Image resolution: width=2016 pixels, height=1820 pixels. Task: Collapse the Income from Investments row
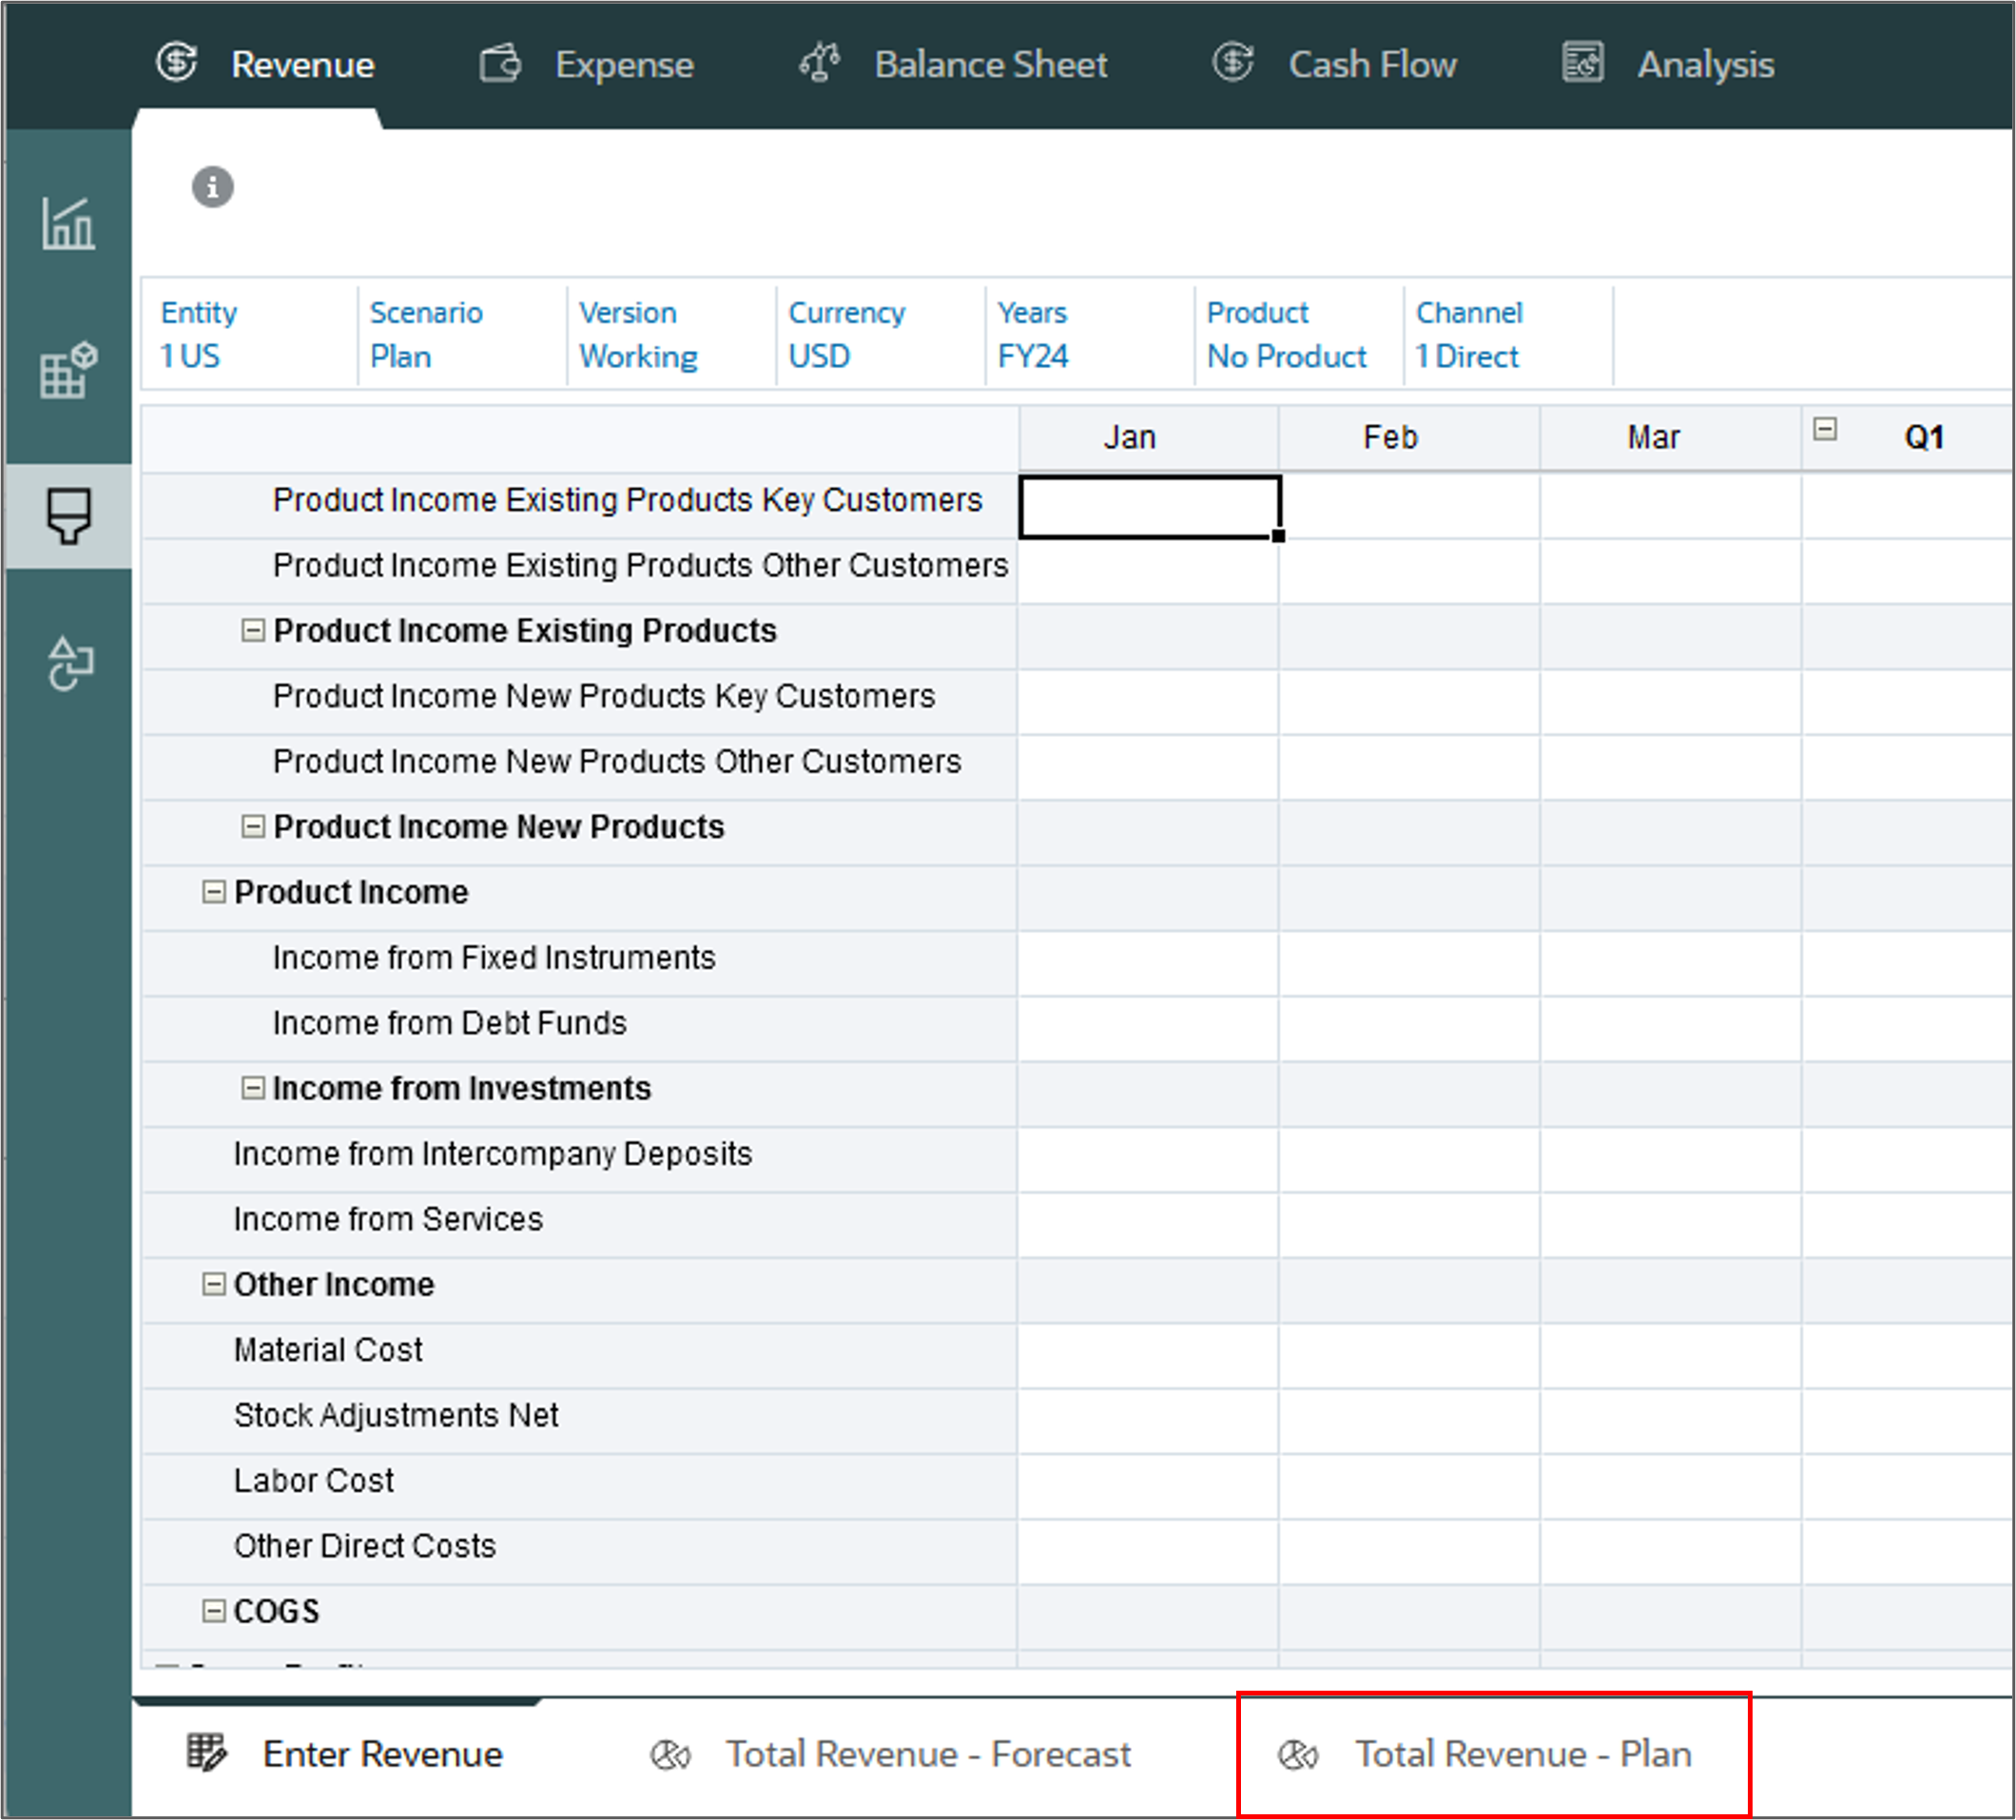tap(253, 1088)
